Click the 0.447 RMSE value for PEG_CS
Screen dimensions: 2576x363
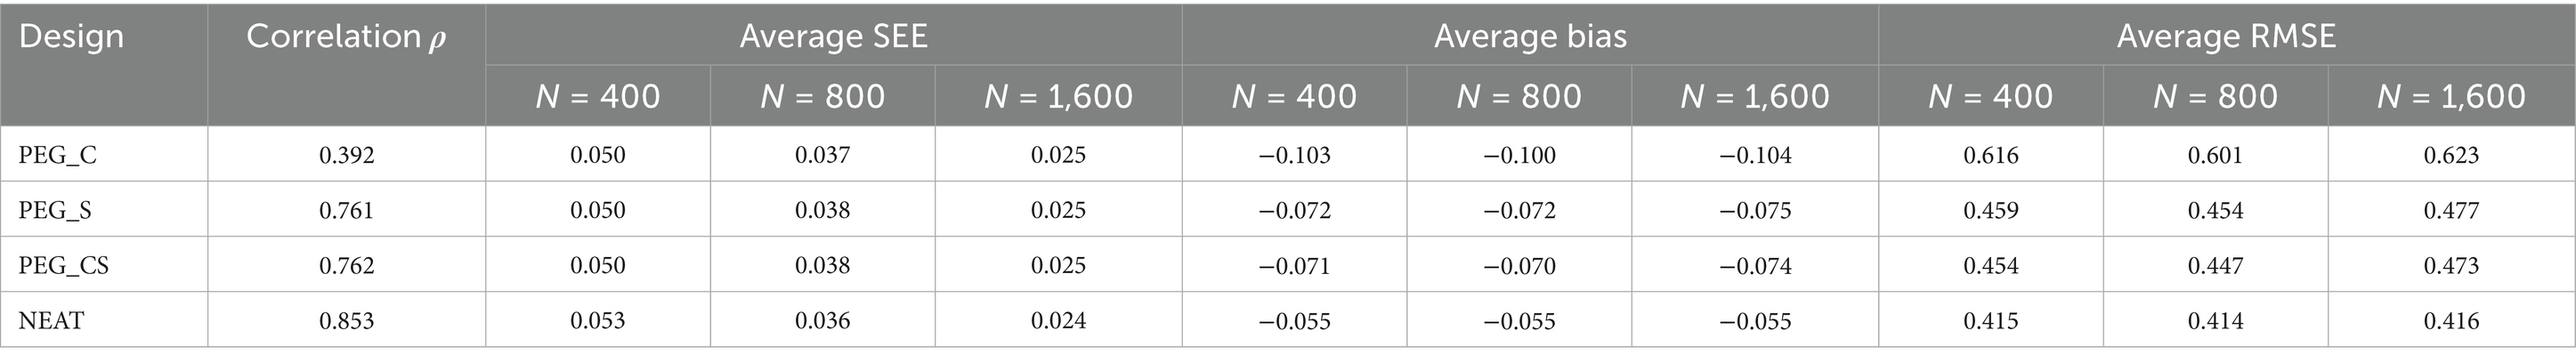click(x=2215, y=265)
